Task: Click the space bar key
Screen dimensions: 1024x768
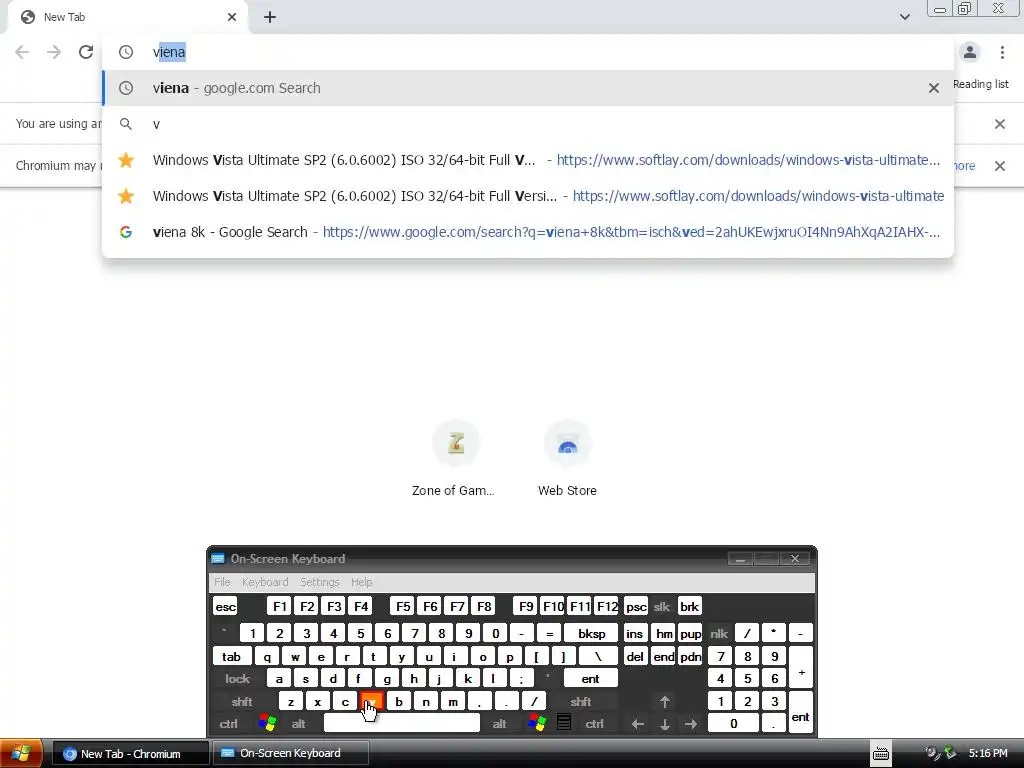Action: pos(402,723)
